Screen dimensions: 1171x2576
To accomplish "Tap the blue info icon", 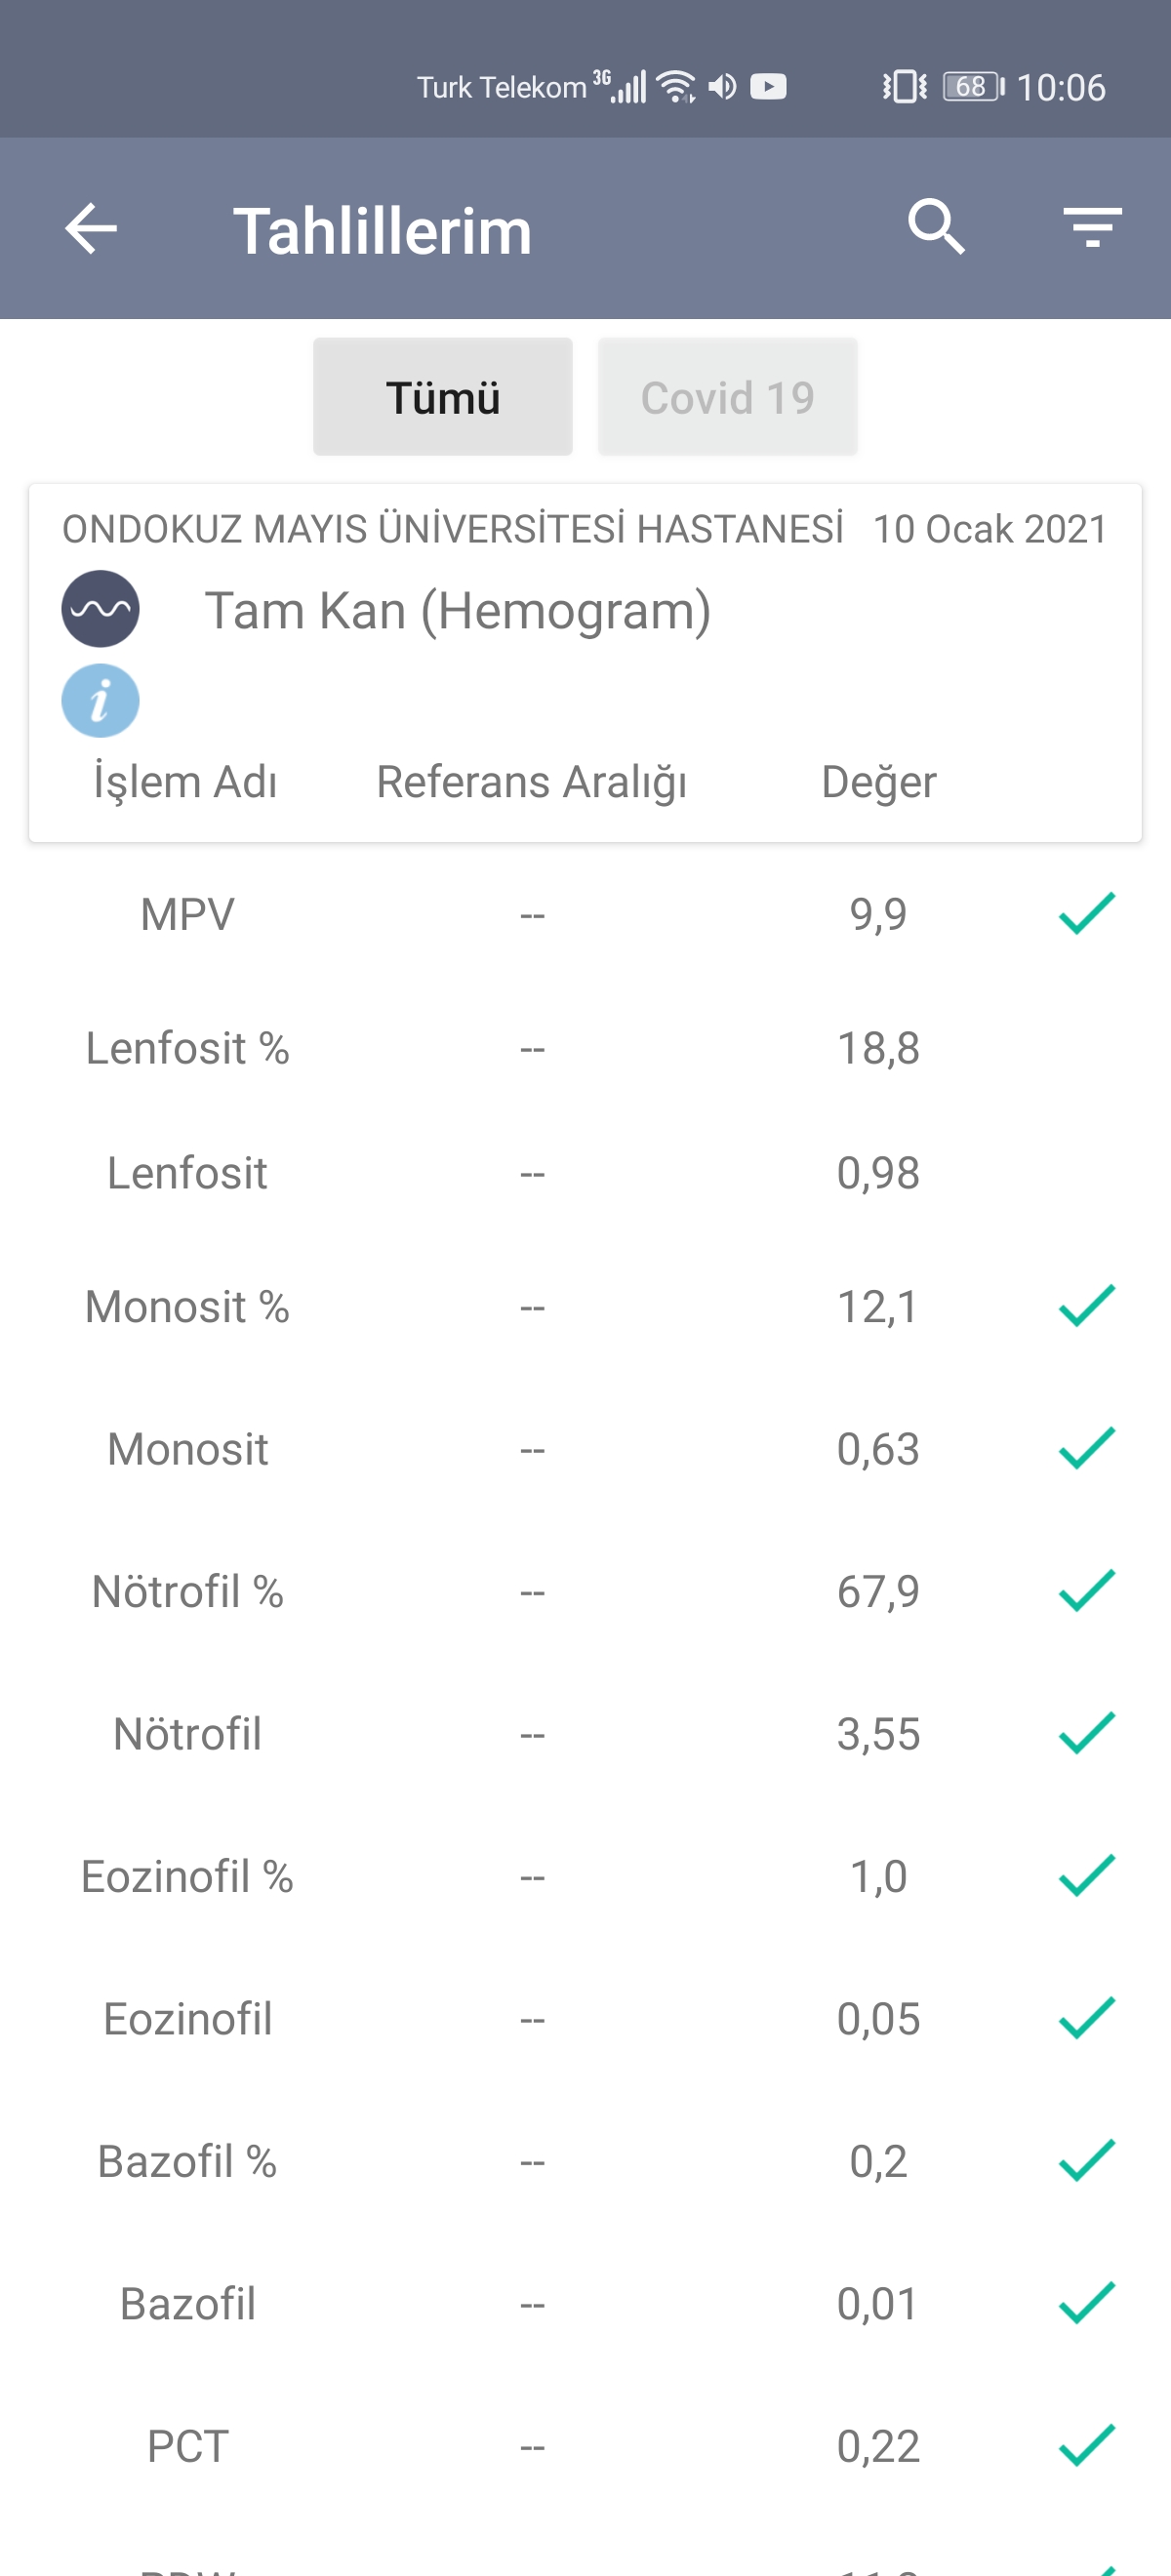I will pyautogui.click(x=100, y=701).
